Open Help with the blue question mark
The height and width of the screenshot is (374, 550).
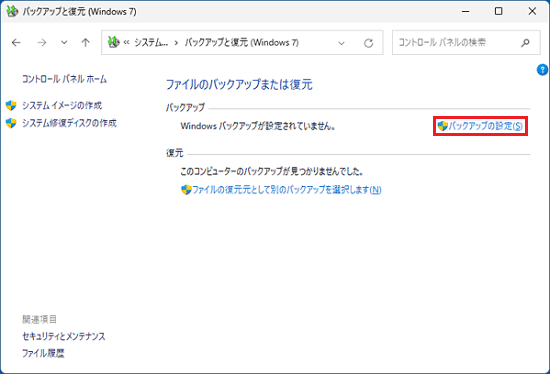pyautogui.click(x=542, y=70)
